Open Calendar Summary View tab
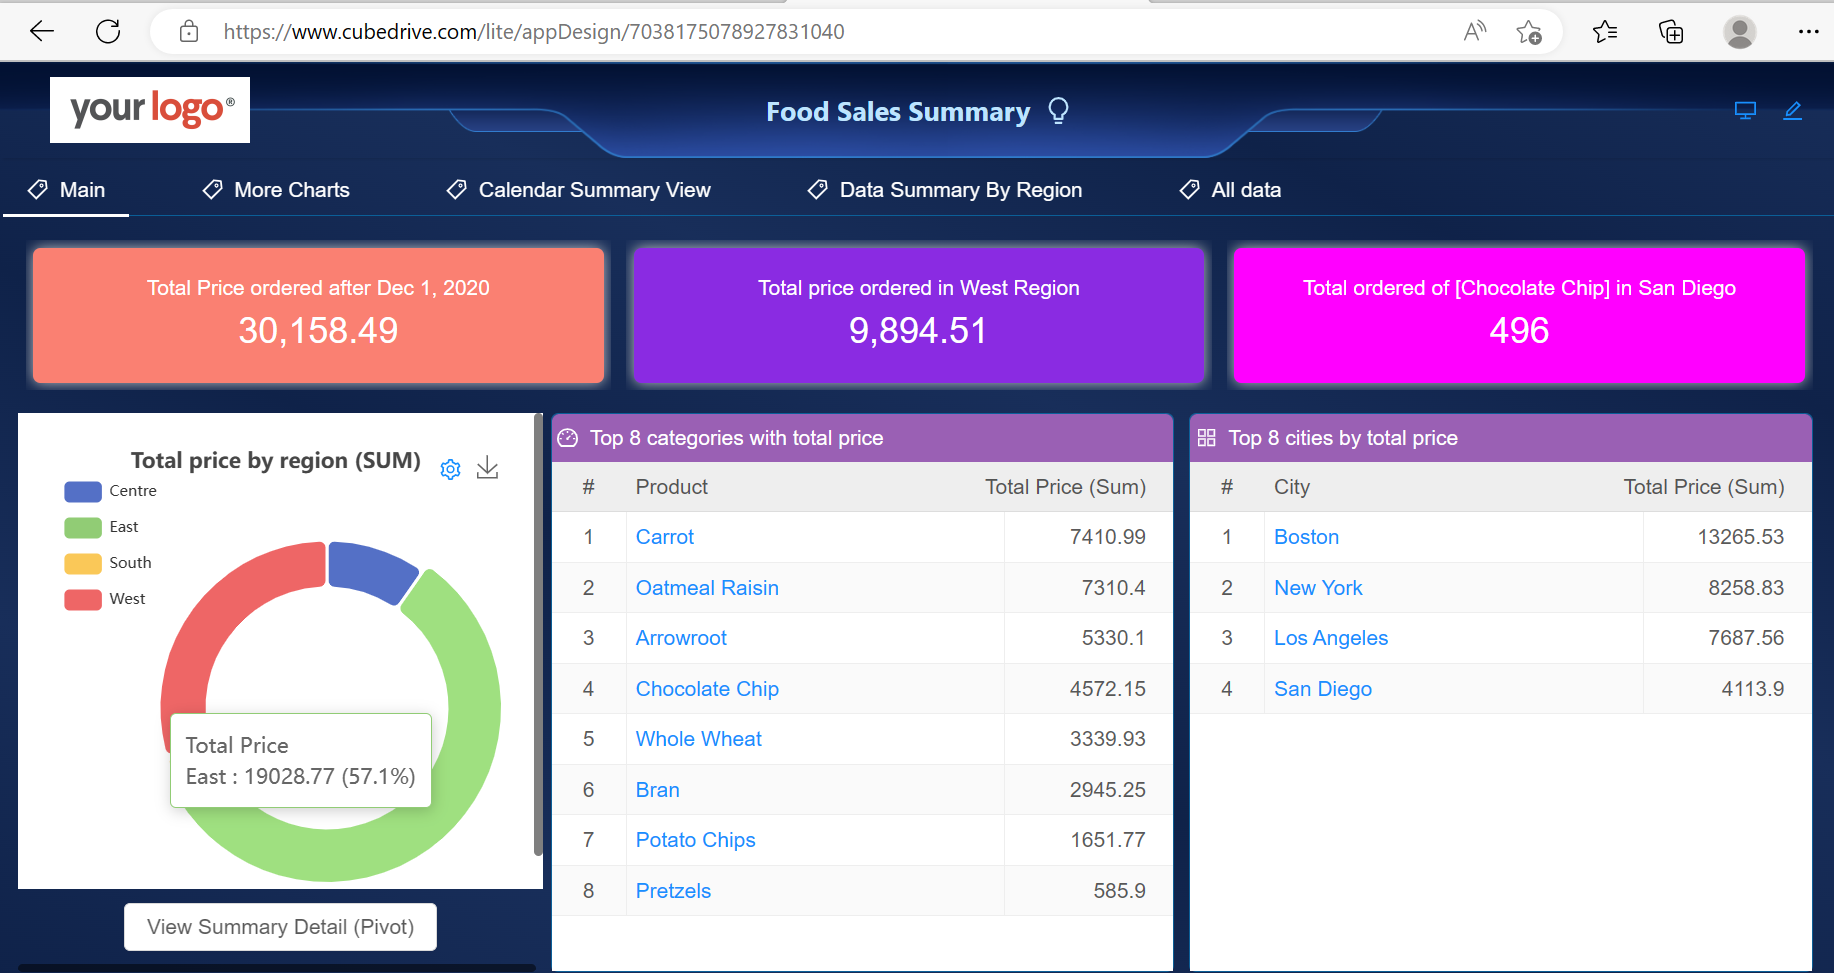This screenshot has width=1834, height=973. pyautogui.click(x=578, y=190)
